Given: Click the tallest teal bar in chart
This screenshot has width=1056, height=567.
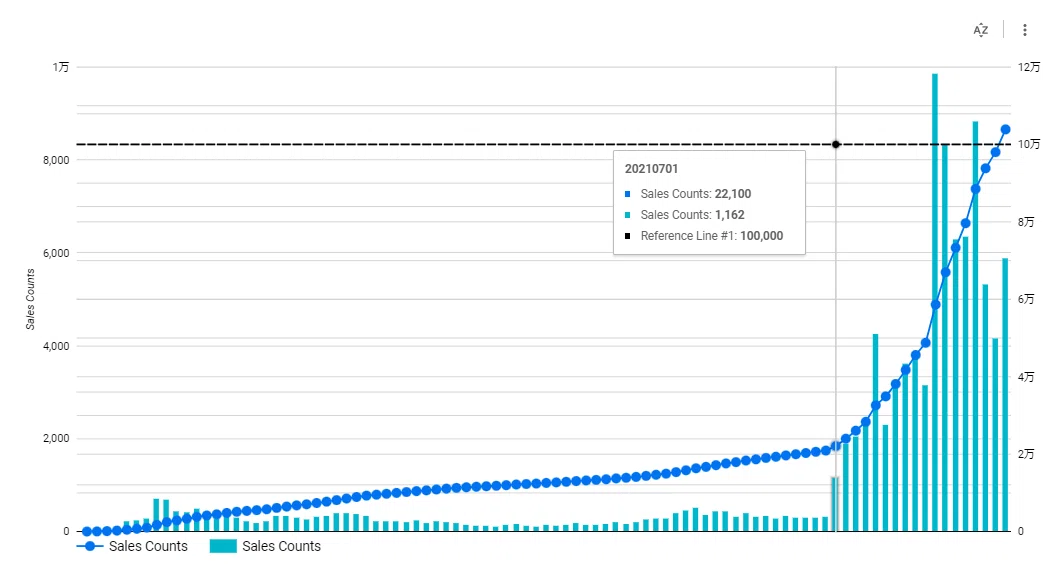Looking at the screenshot, I should tap(935, 302).
